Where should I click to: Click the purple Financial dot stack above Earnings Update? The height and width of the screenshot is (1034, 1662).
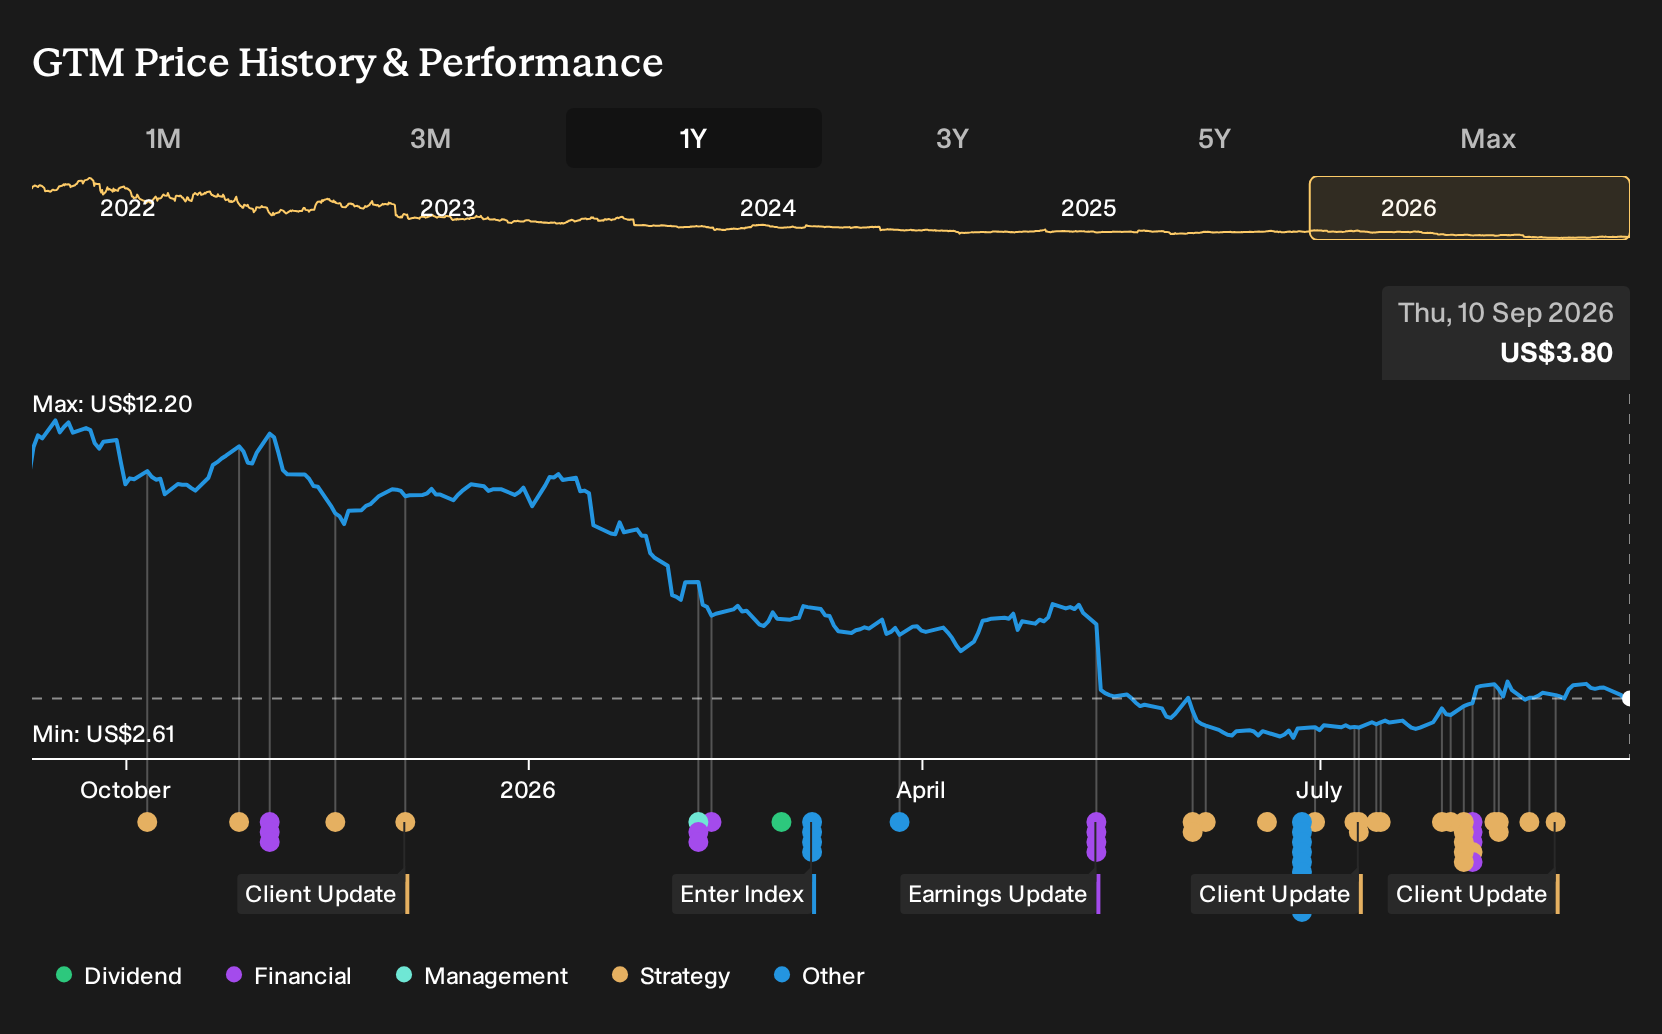(x=1096, y=837)
